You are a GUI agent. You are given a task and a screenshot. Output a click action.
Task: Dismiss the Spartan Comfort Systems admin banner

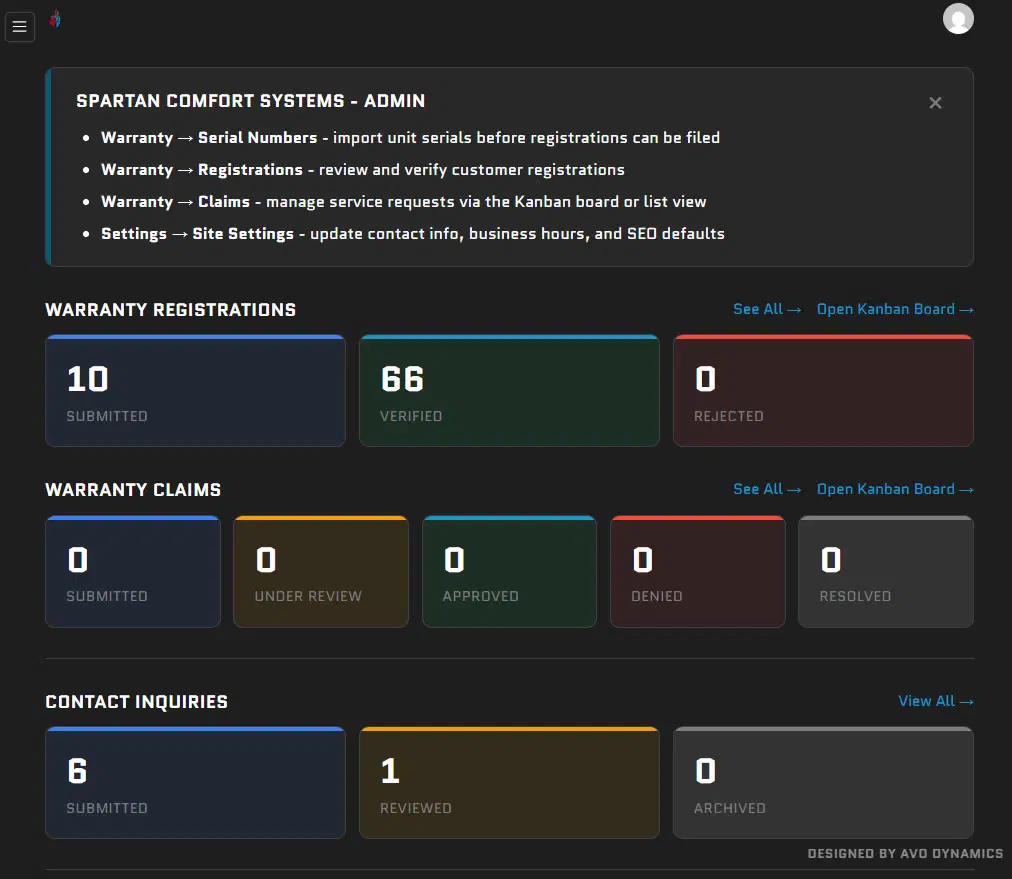935,103
